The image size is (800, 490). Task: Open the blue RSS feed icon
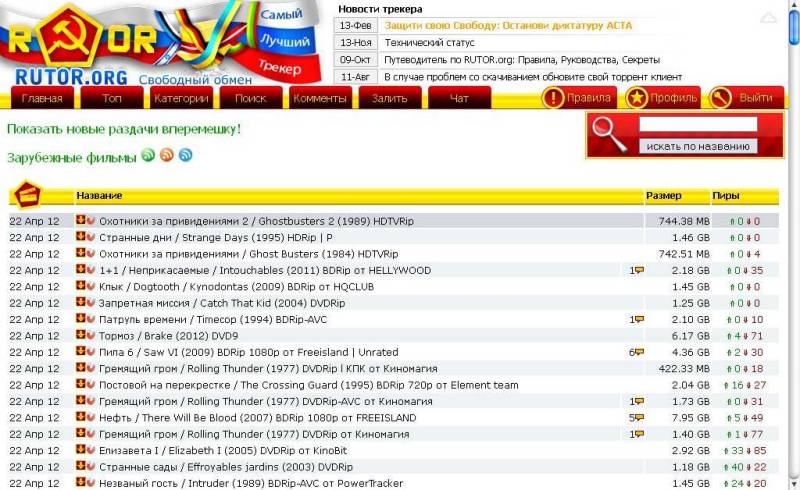186,155
